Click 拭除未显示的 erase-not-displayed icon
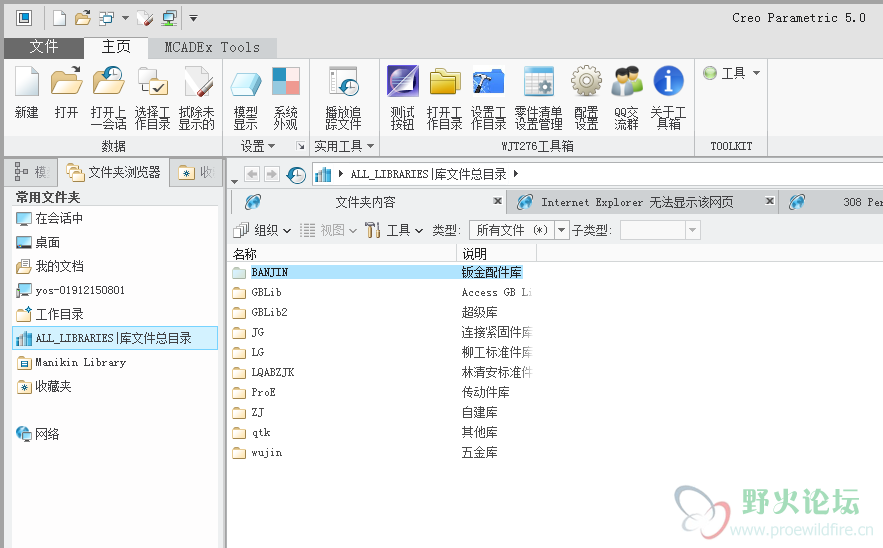This screenshot has height=548, width=883. tap(197, 82)
